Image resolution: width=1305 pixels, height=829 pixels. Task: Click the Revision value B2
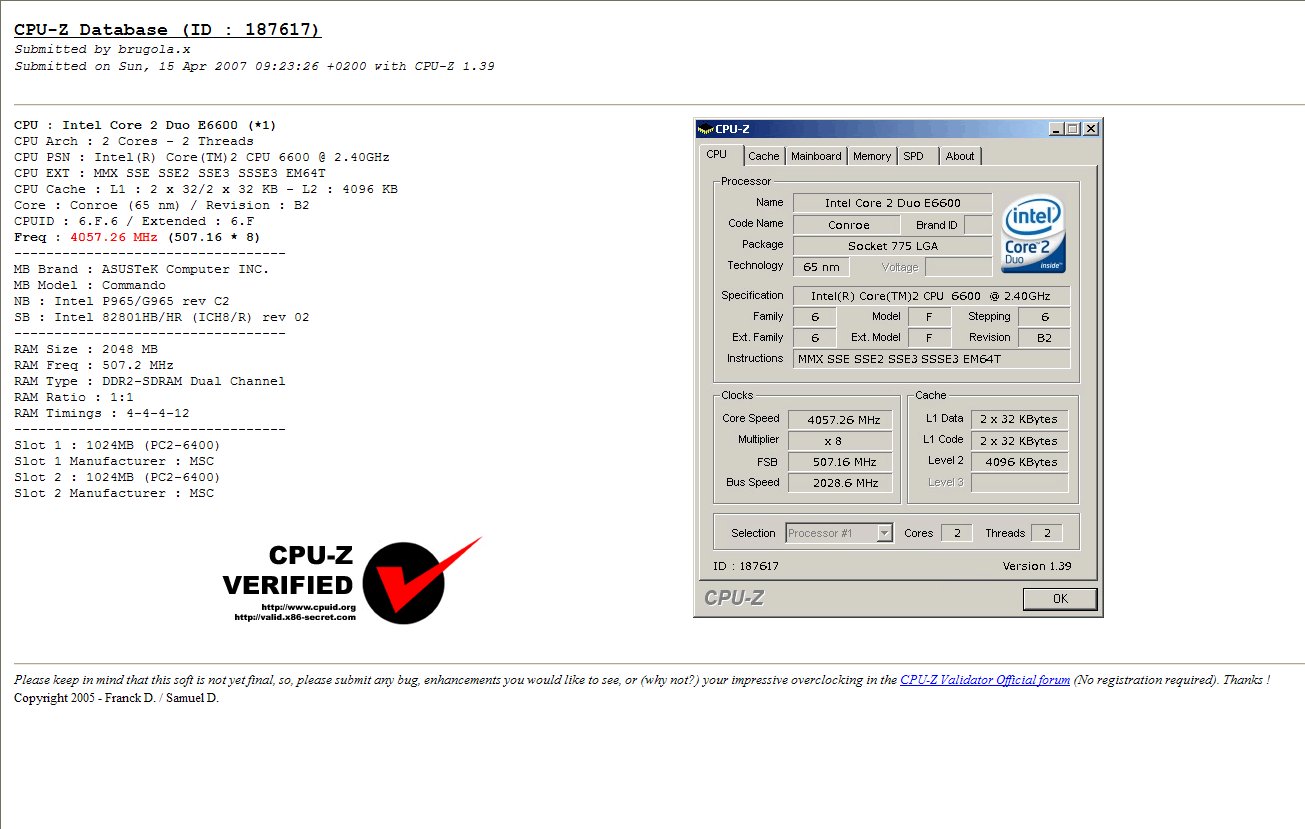pos(1044,338)
